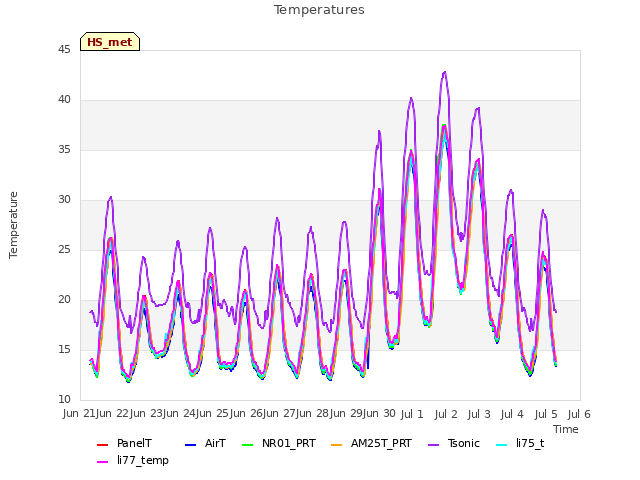Click the blue AirT legend swatch
This screenshot has width=640, height=480.
[191, 444]
